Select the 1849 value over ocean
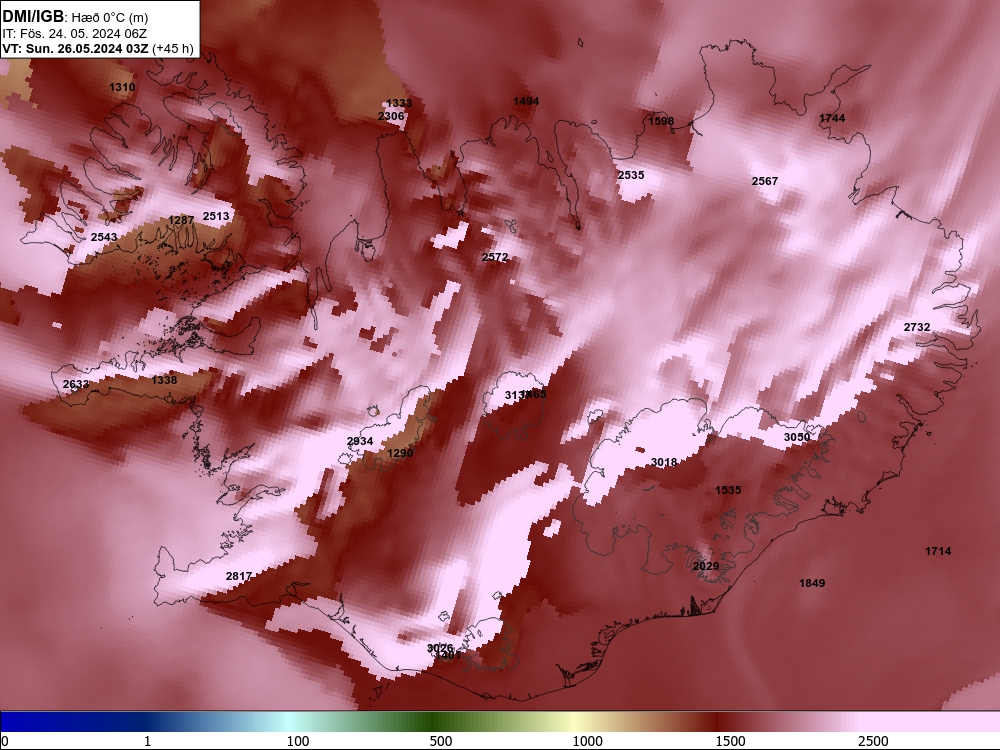The height and width of the screenshot is (750, 1000). (812, 583)
